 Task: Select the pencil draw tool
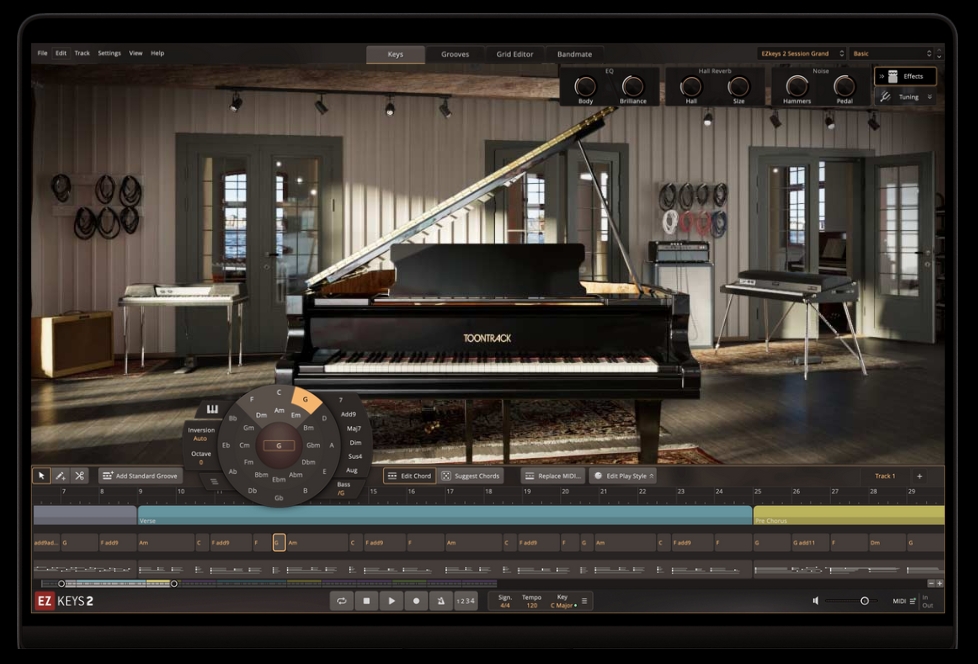61,476
